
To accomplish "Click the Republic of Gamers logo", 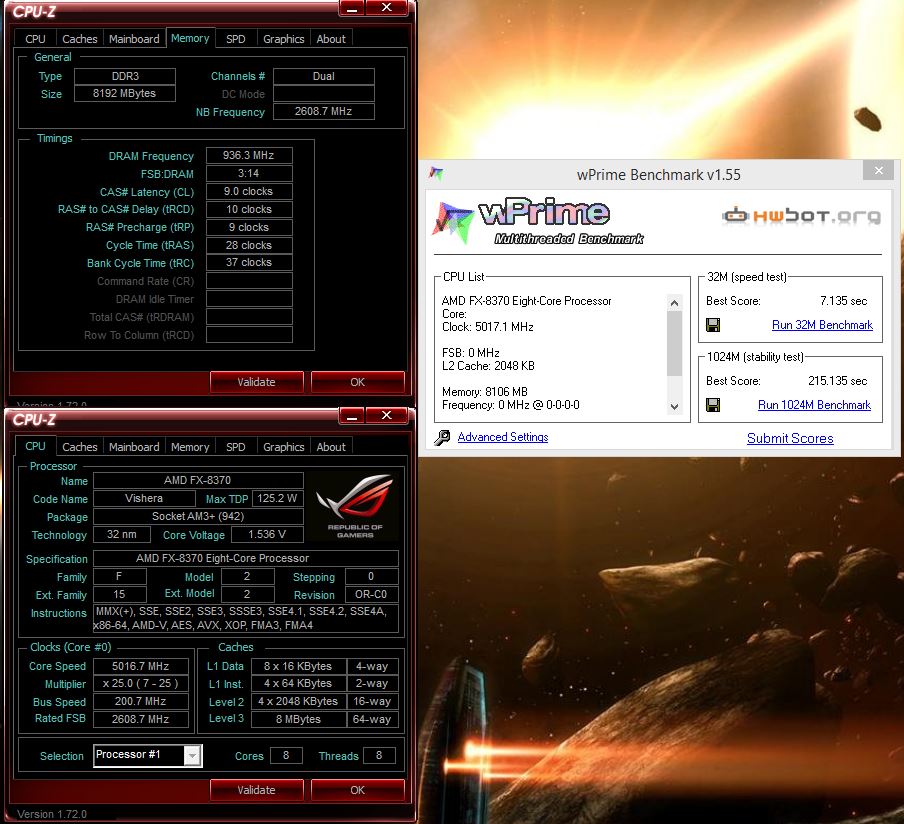I will tap(355, 506).
